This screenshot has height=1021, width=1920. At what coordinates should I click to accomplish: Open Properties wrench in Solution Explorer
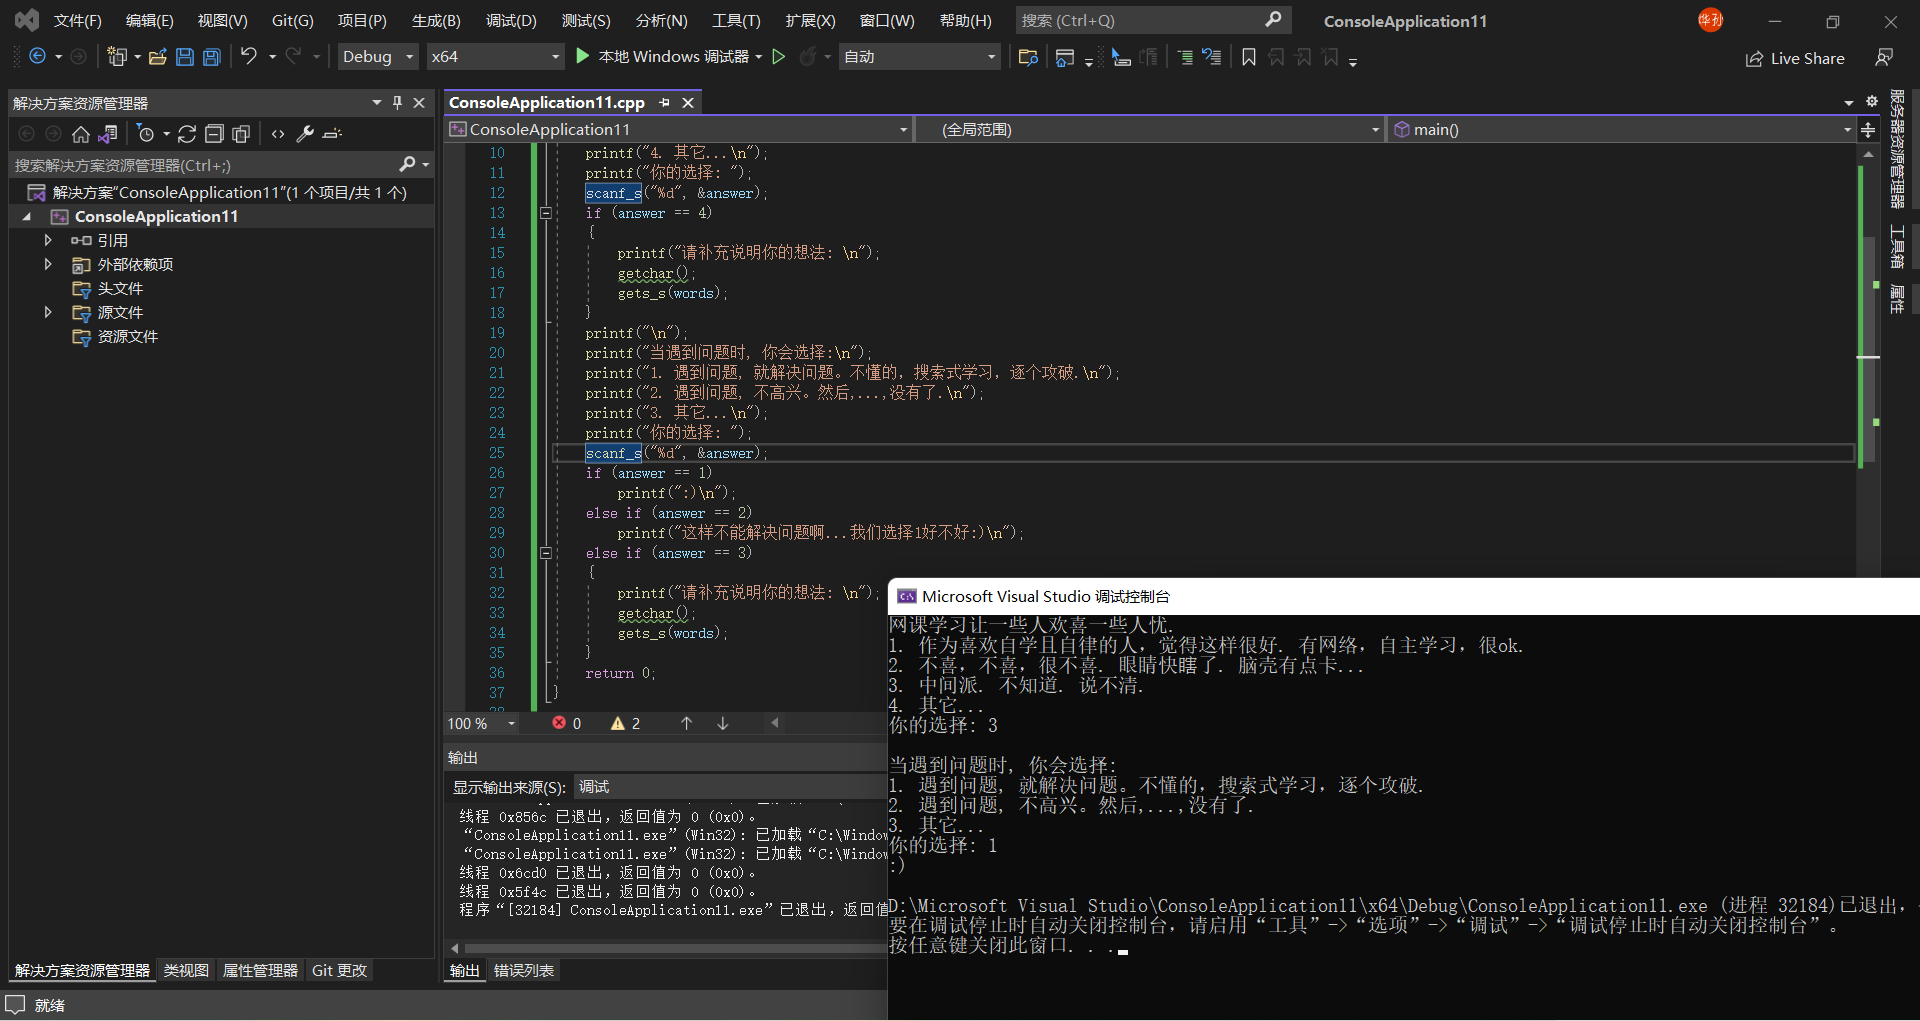306,134
